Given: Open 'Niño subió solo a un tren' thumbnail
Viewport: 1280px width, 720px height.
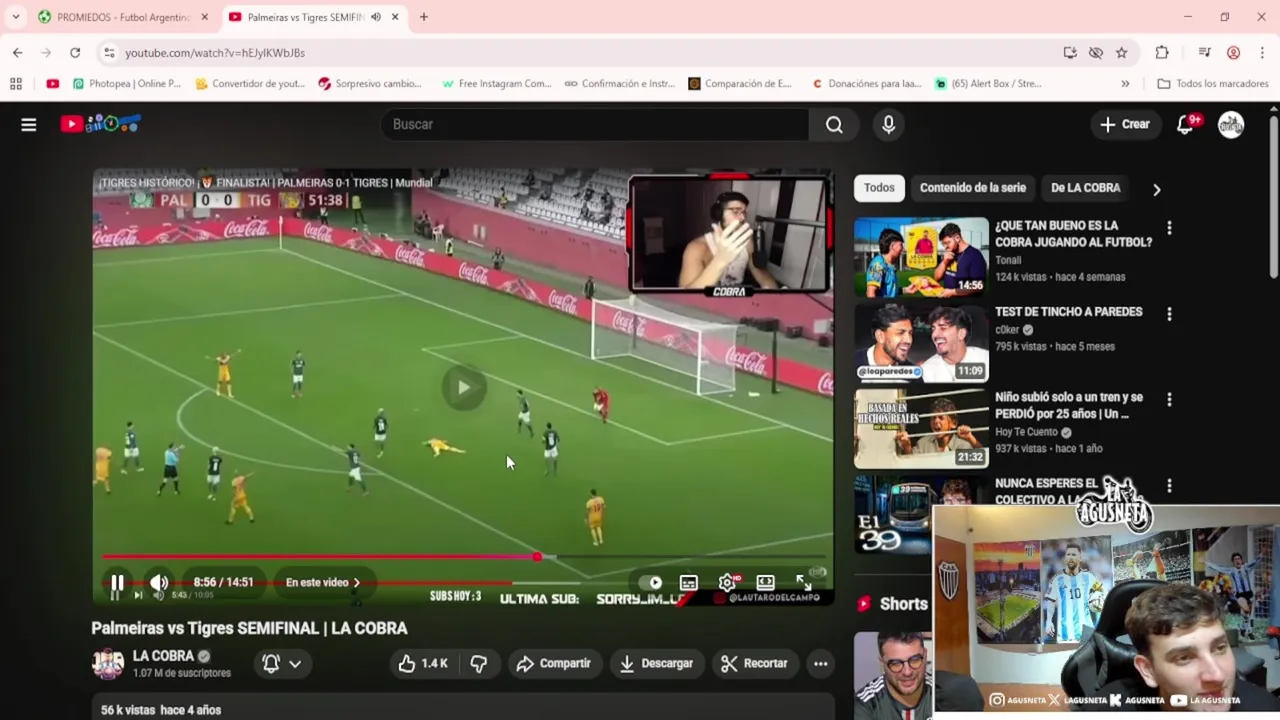Looking at the screenshot, I should (921, 429).
